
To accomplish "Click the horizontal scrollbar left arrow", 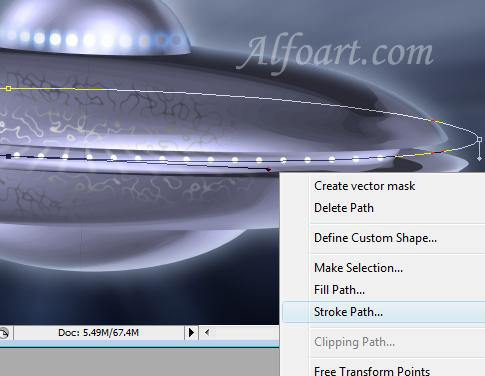I will tap(207, 332).
